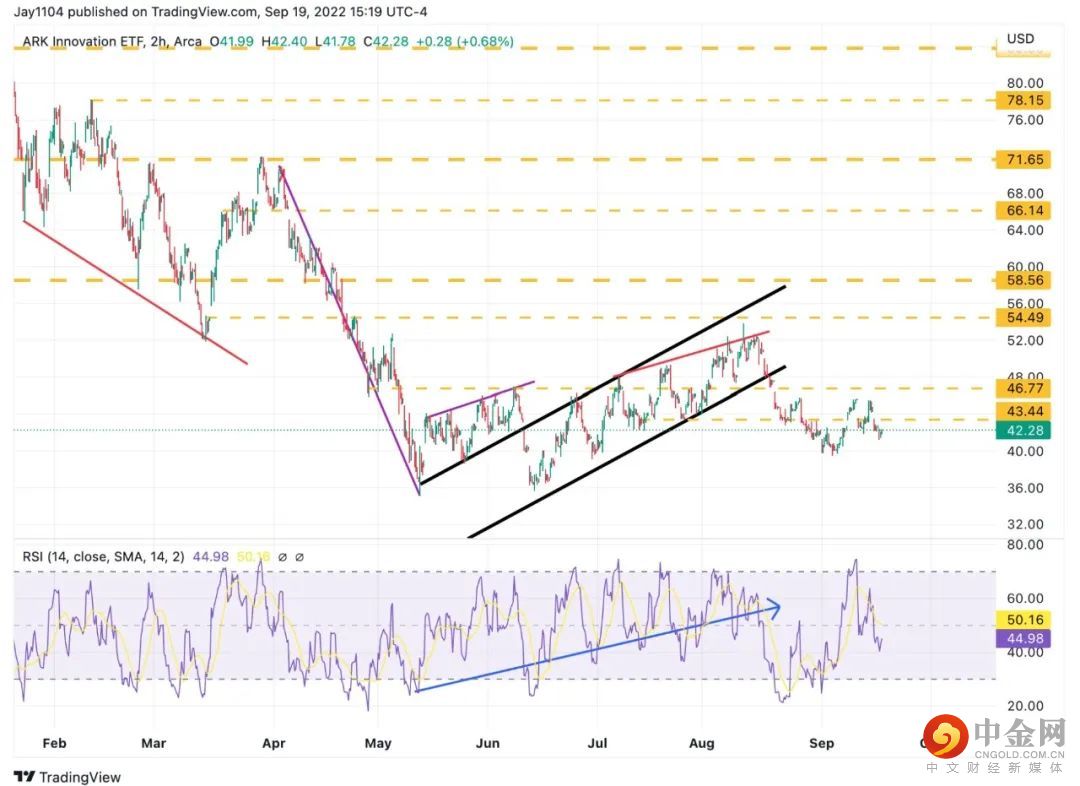The width and height of the screenshot is (1080, 786).
Task: Select the 78.15 price level label
Action: [1024, 101]
